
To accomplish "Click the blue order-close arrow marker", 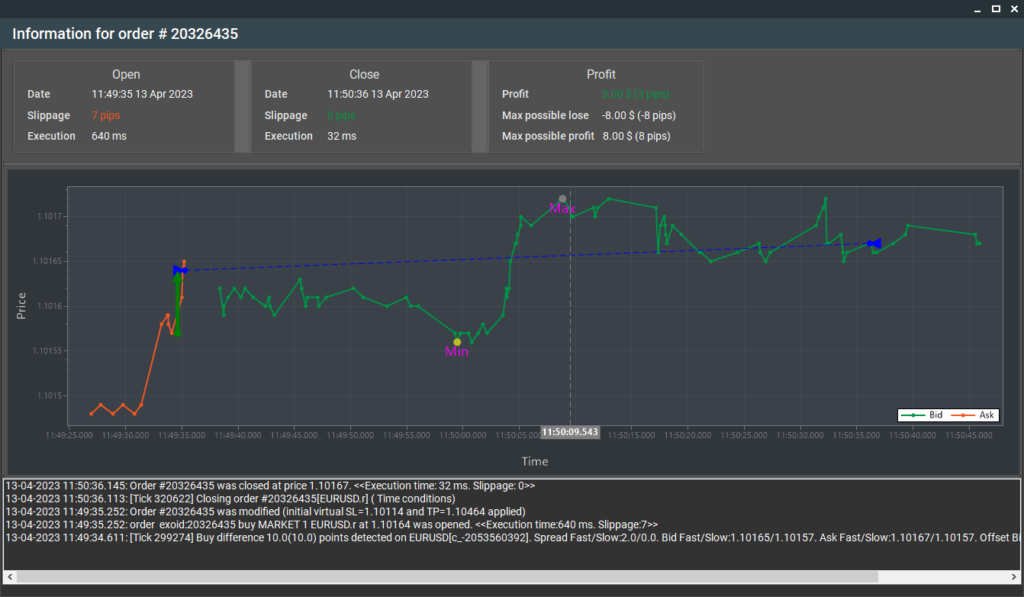I will click(874, 243).
